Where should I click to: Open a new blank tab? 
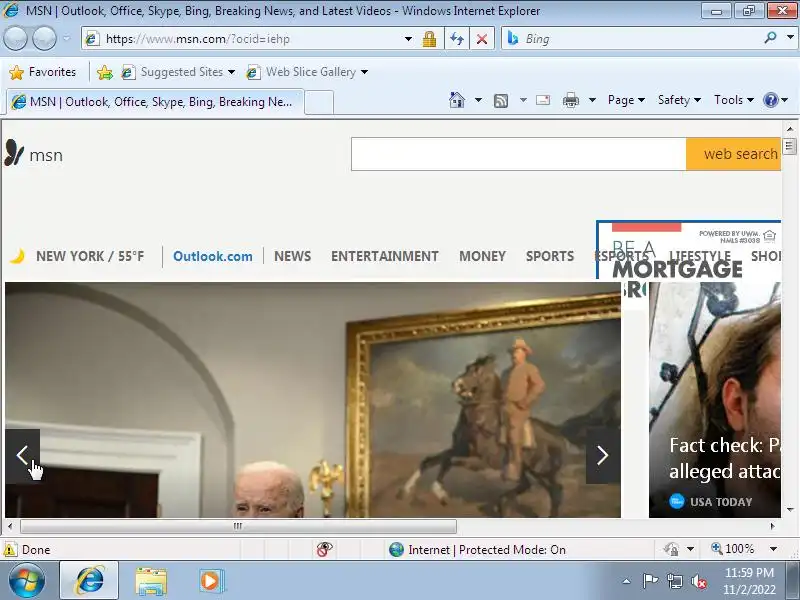319,103
